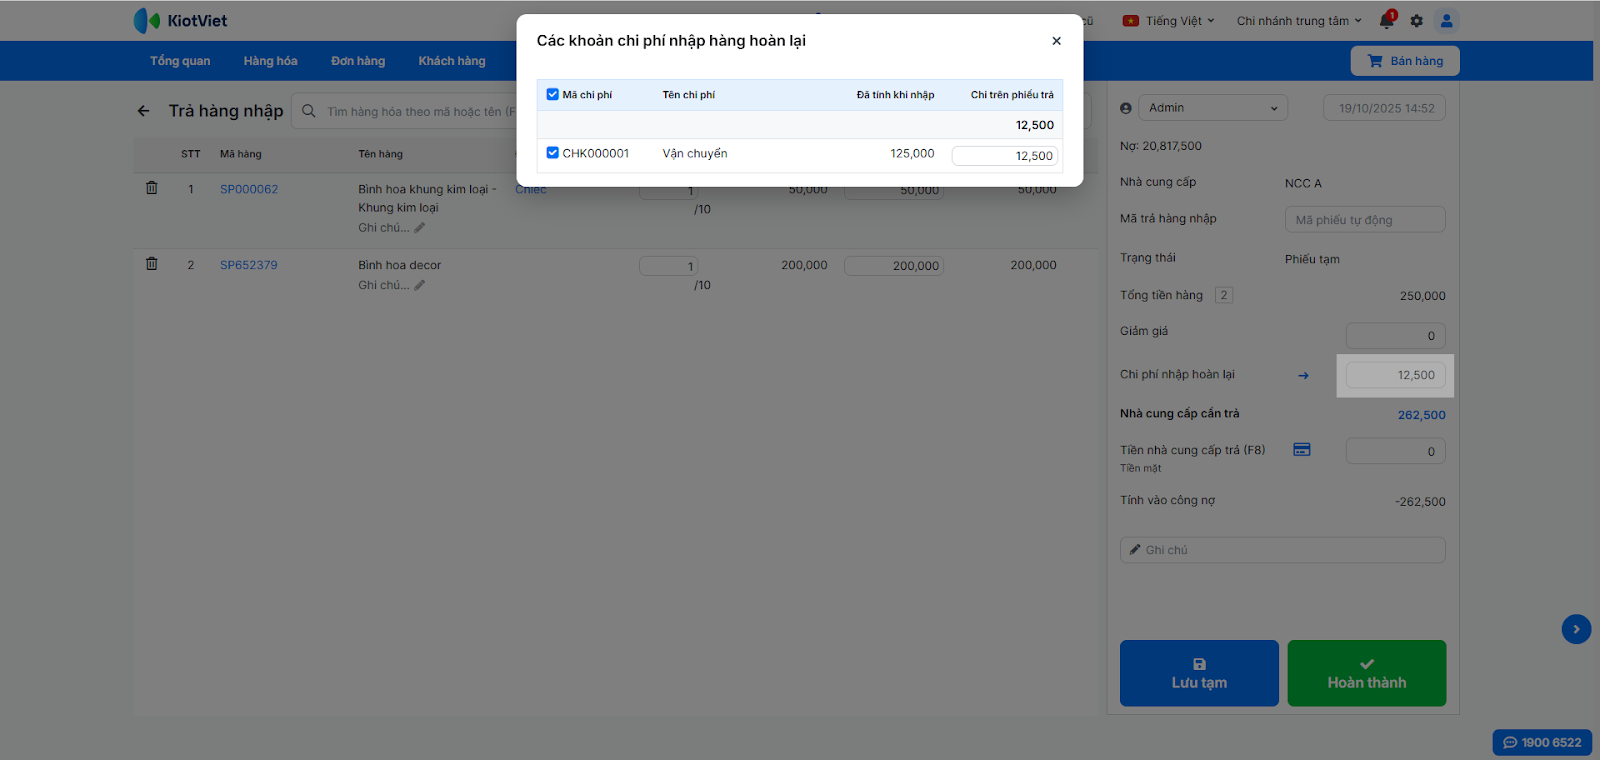Image resolution: width=1600 pixels, height=760 pixels.
Task: Delete row SP652379 with trash icon
Action: 152,264
